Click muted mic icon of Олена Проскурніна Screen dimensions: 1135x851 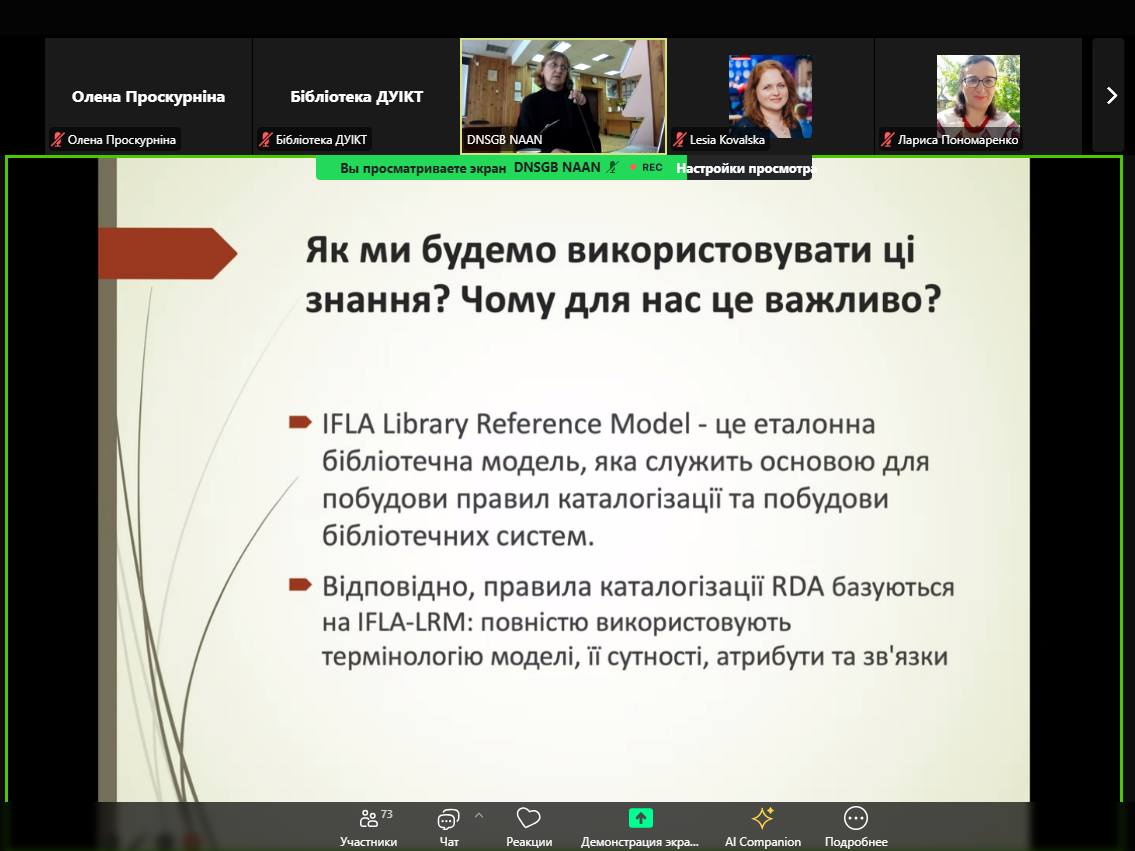click(x=58, y=140)
